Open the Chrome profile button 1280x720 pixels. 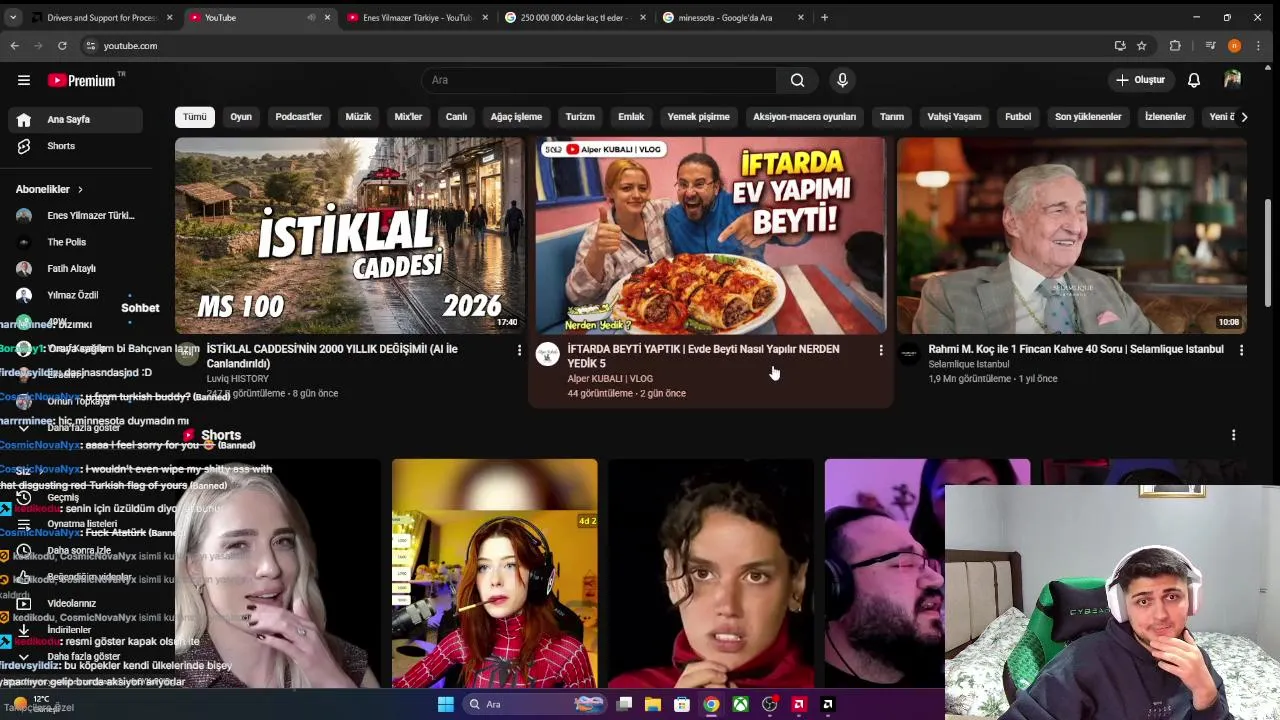[x=1234, y=46]
